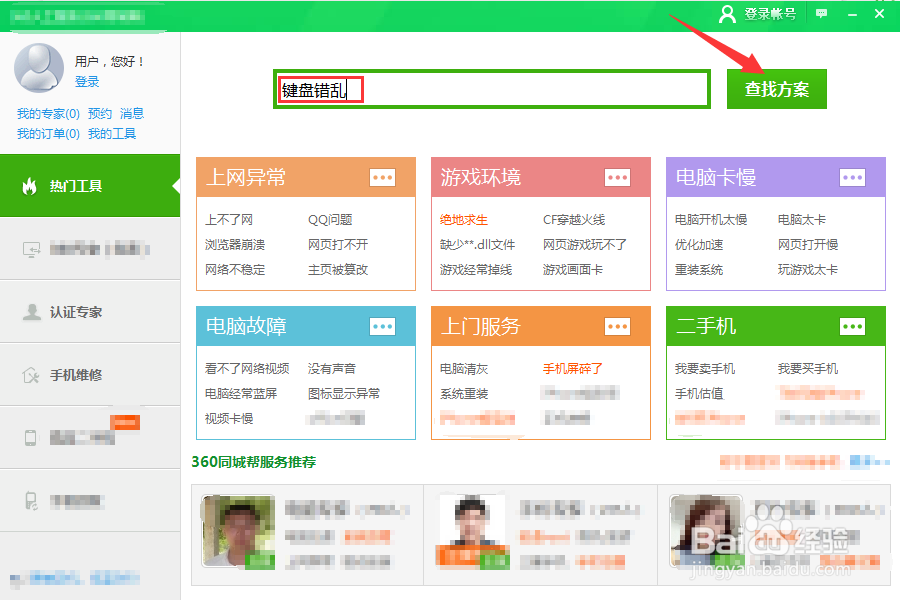The width and height of the screenshot is (900, 600).
Task: Click the 查找方案 green button
Action: coord(777,89)
